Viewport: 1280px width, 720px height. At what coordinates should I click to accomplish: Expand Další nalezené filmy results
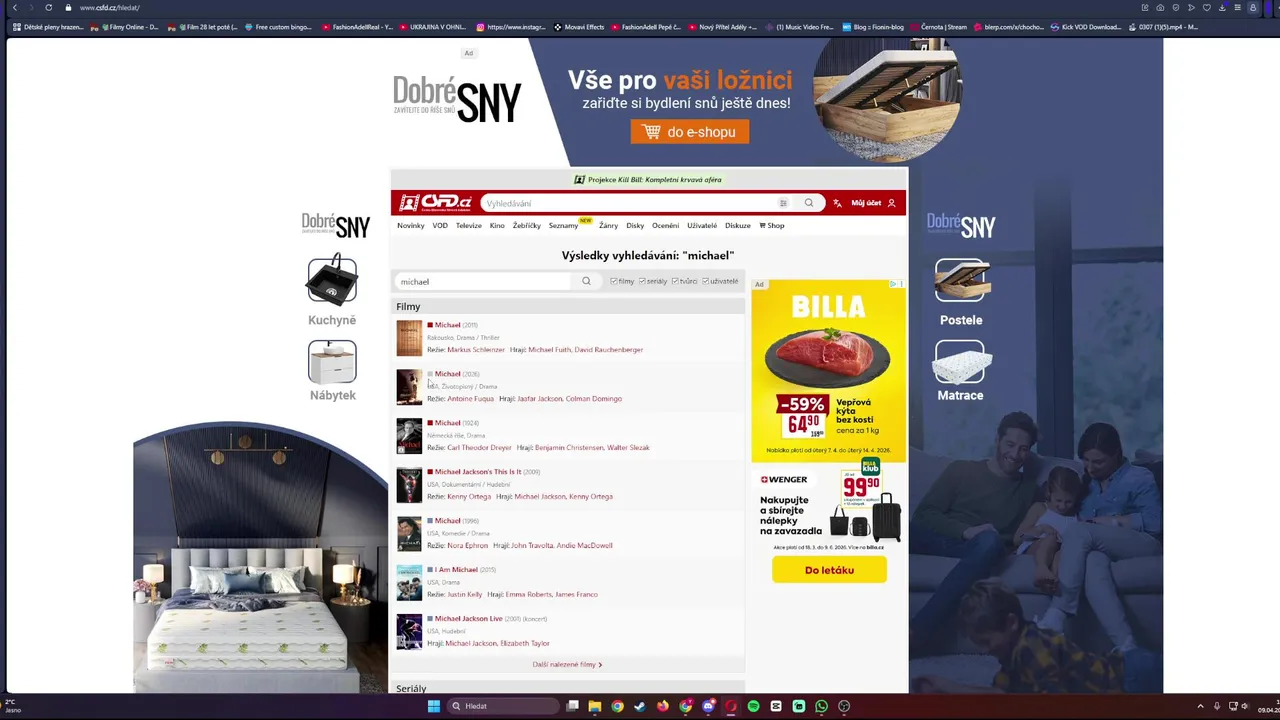tap(567, 664)
